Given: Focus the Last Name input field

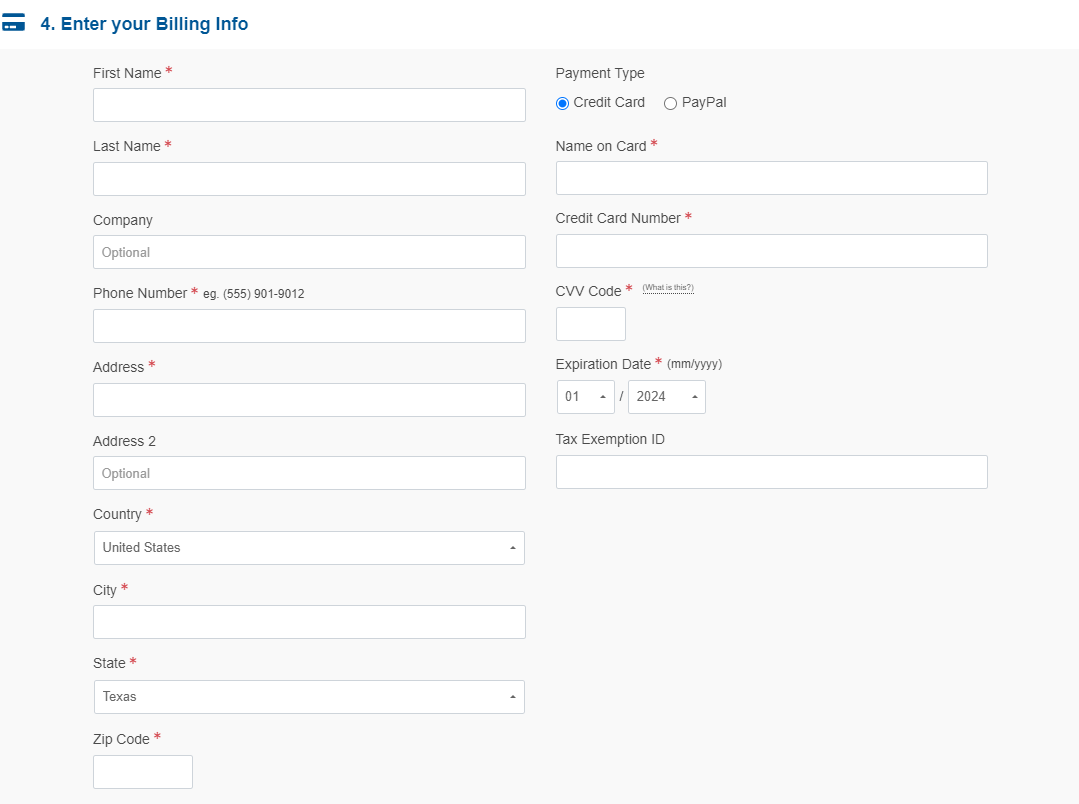Looking at the screenshot, I should pyautogui.click(x=309, y=179).
